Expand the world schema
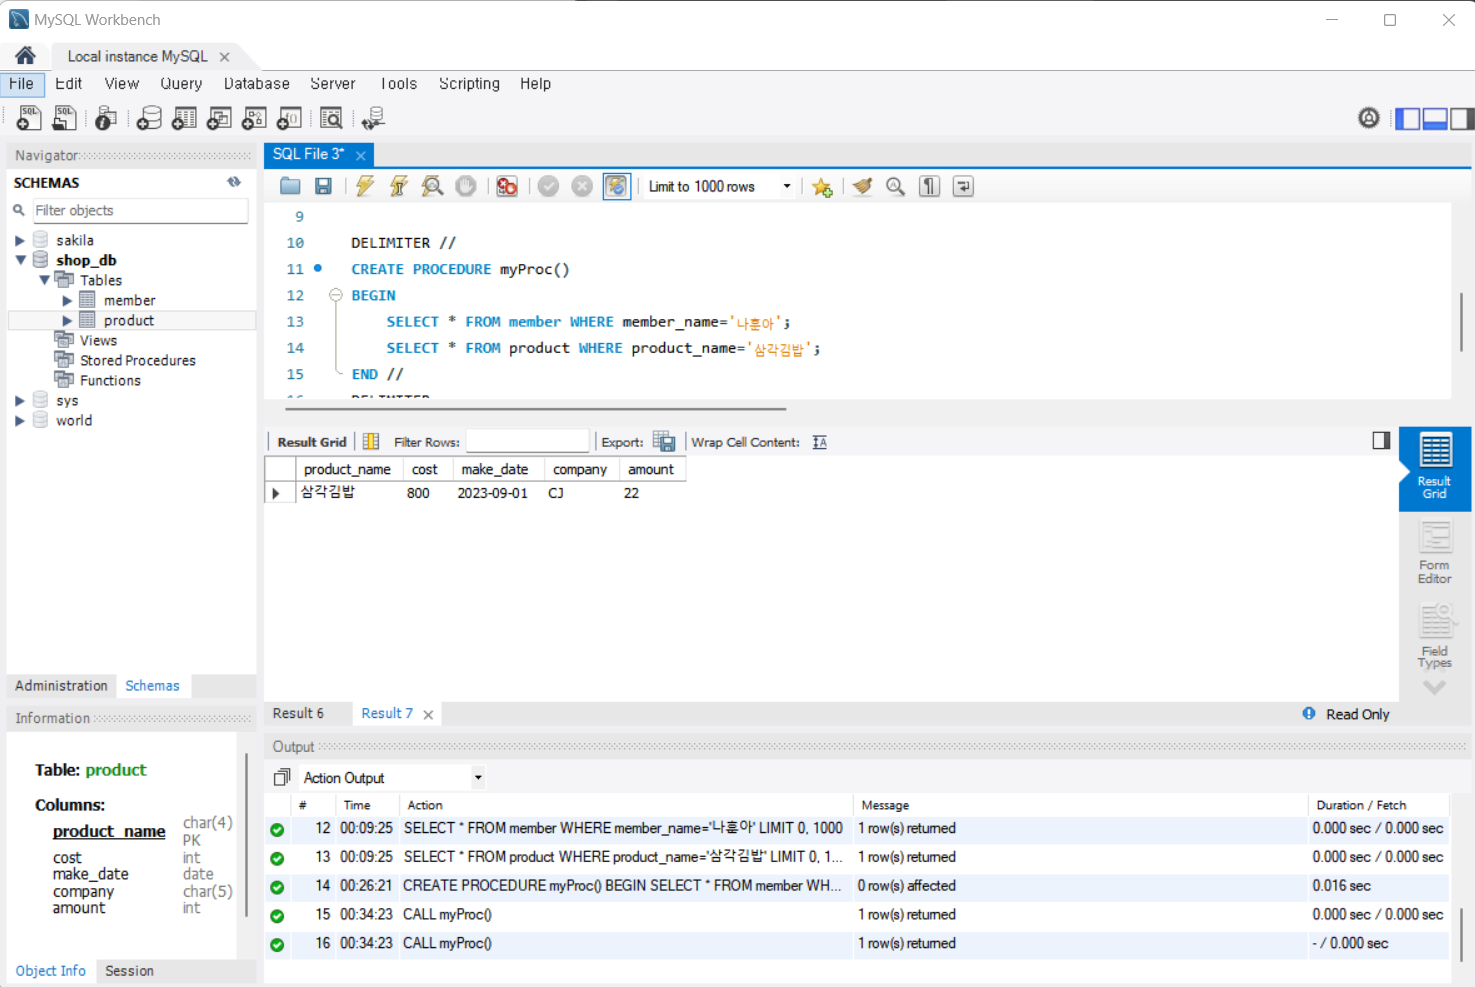1475x987 pixels. coord(20,420)
